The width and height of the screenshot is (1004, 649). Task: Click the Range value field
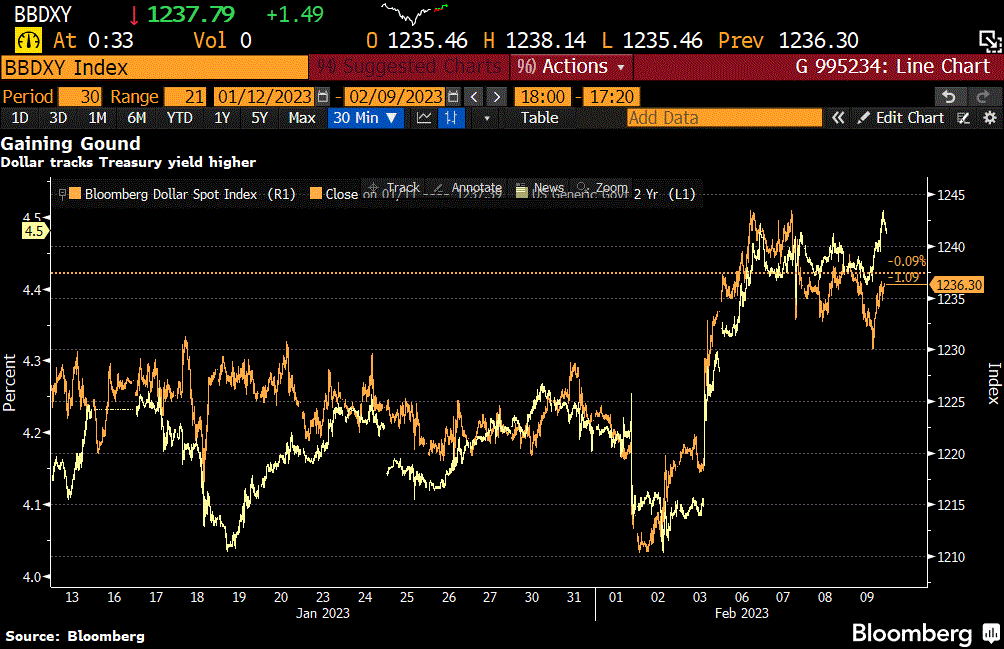[185, 97]
